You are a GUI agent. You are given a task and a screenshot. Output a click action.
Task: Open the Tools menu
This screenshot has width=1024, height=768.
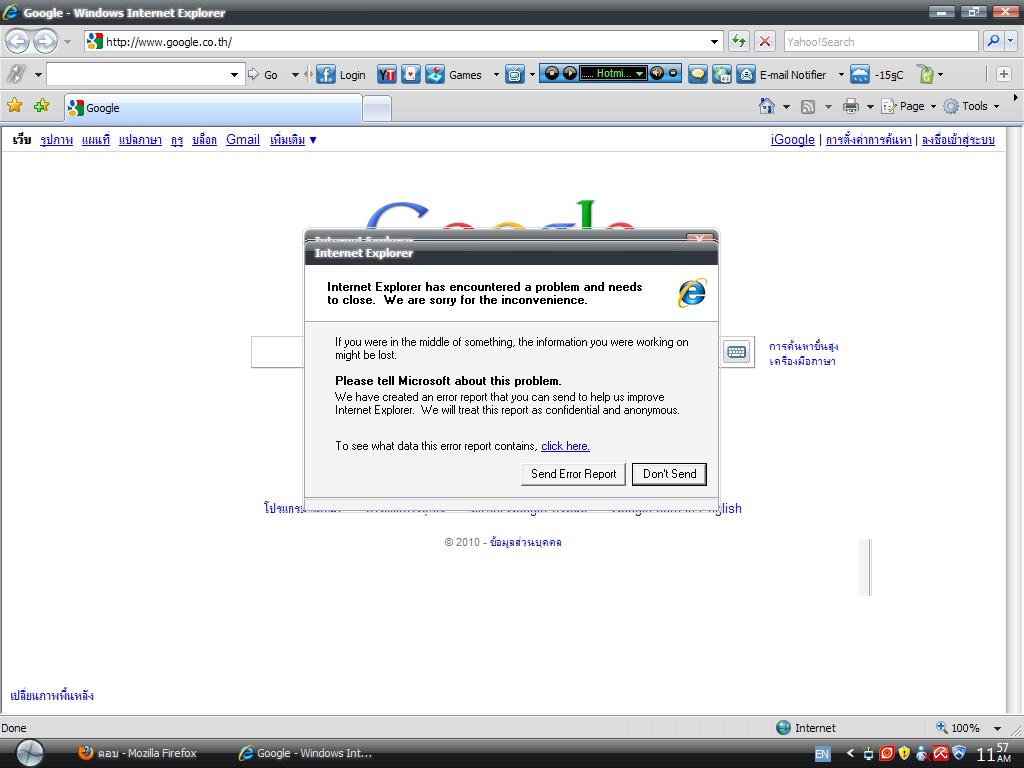972,106
